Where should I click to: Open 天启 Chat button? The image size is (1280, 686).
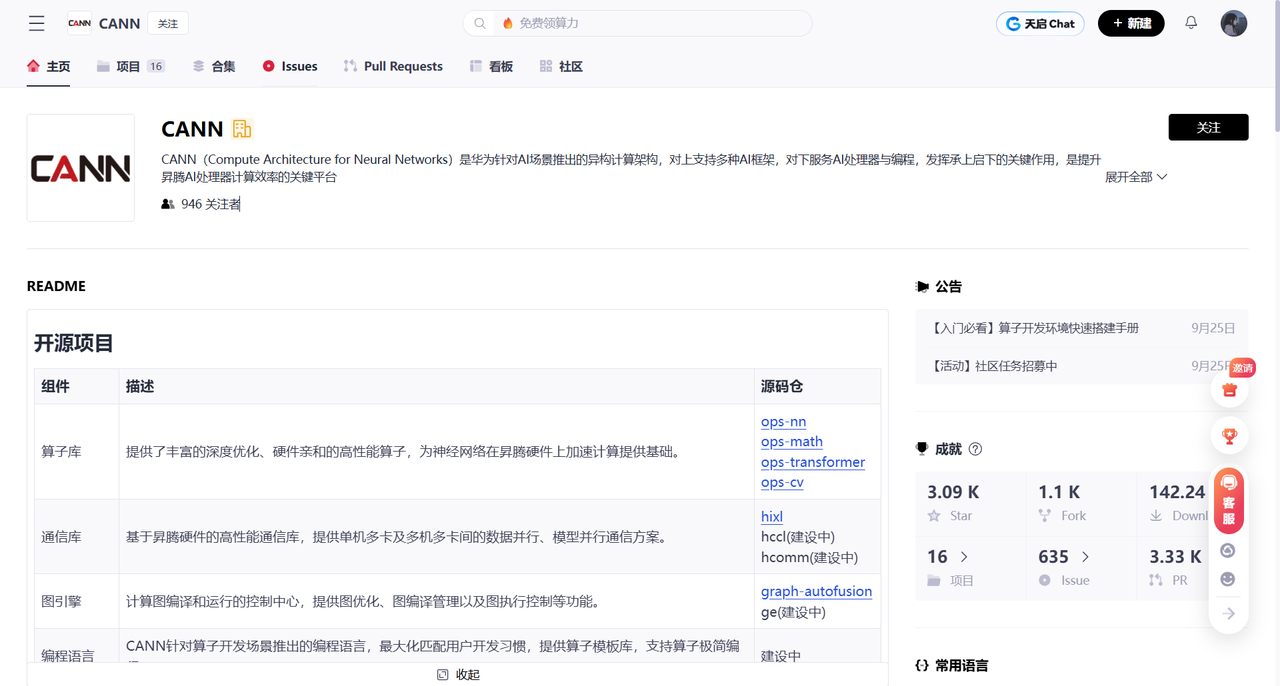tap(1040, 23)
